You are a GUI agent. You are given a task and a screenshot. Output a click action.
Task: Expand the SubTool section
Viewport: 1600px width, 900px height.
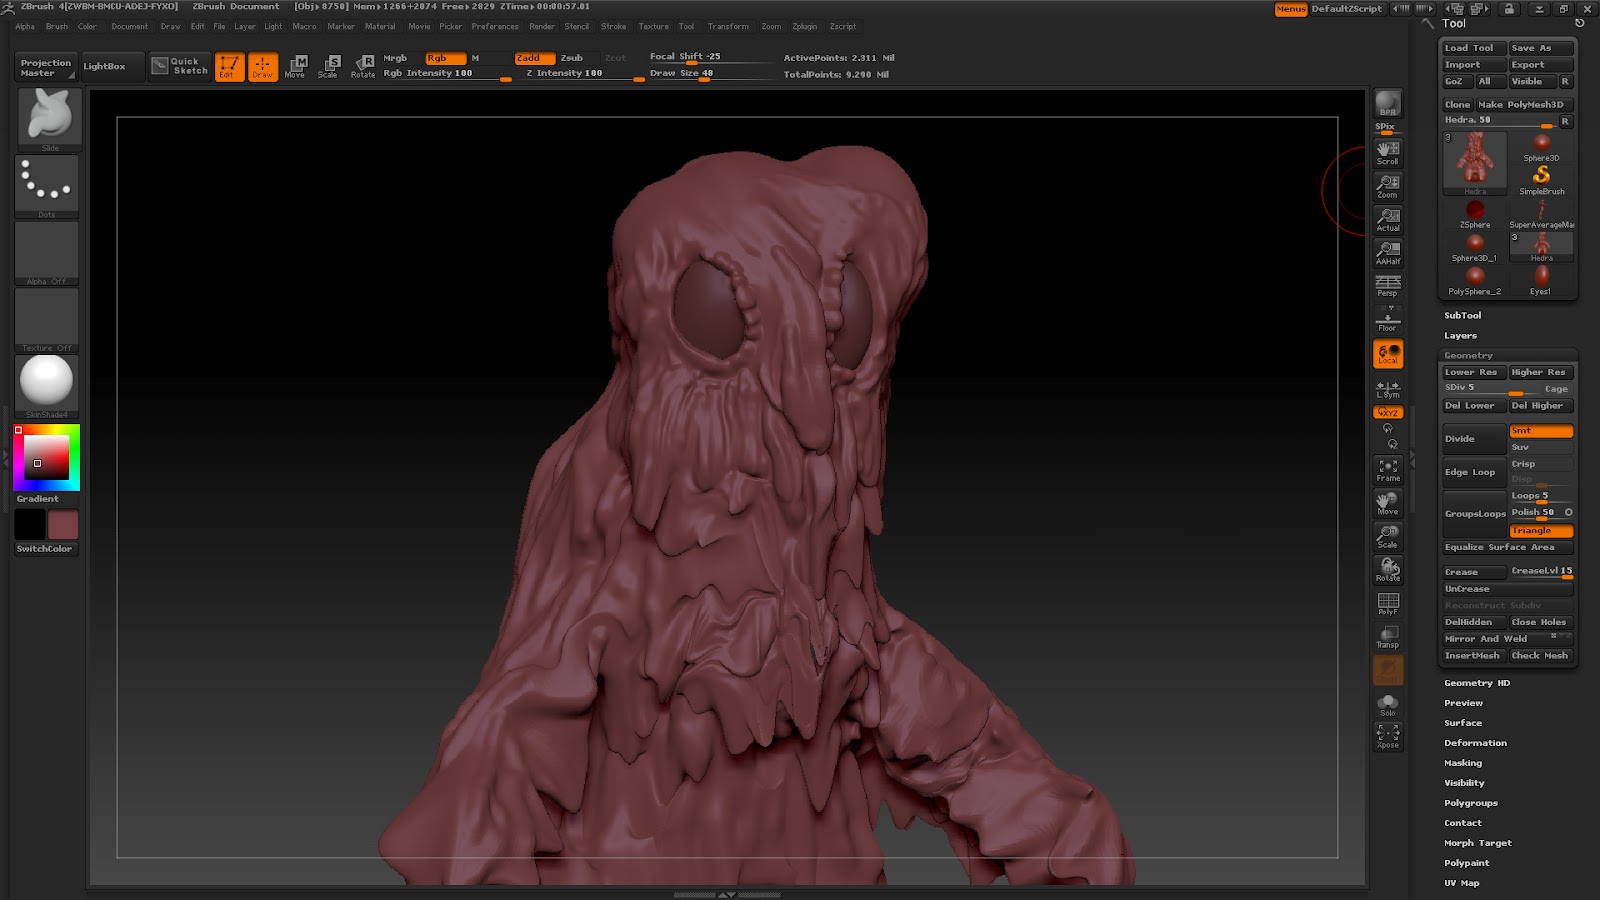click(x=1463, y=315)
